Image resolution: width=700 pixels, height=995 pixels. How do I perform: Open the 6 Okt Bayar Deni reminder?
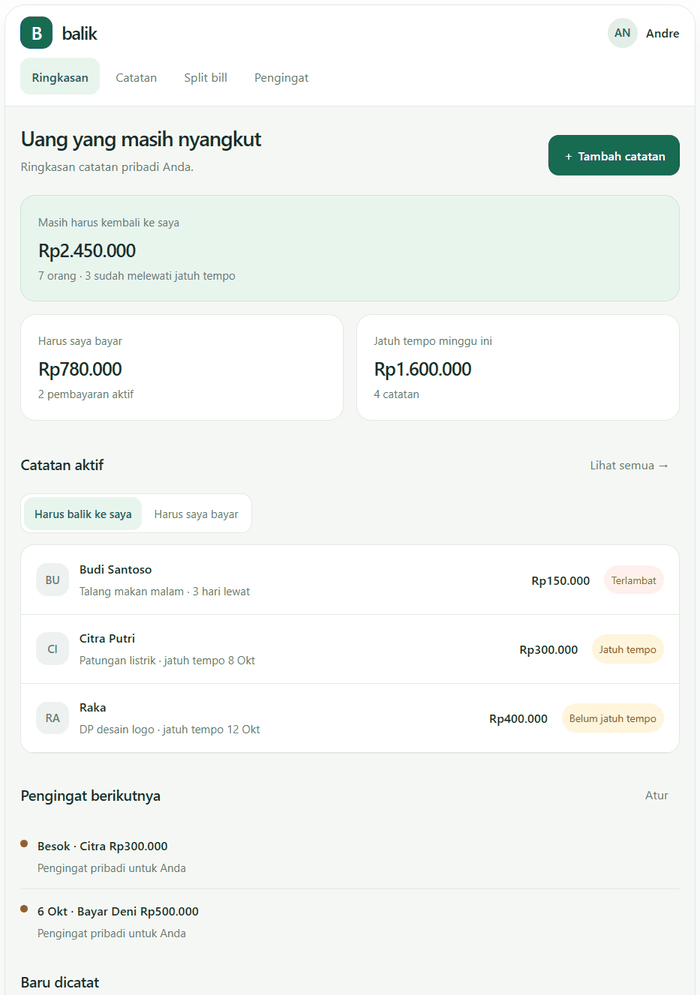pyautogui.click(x=350, y=921)
